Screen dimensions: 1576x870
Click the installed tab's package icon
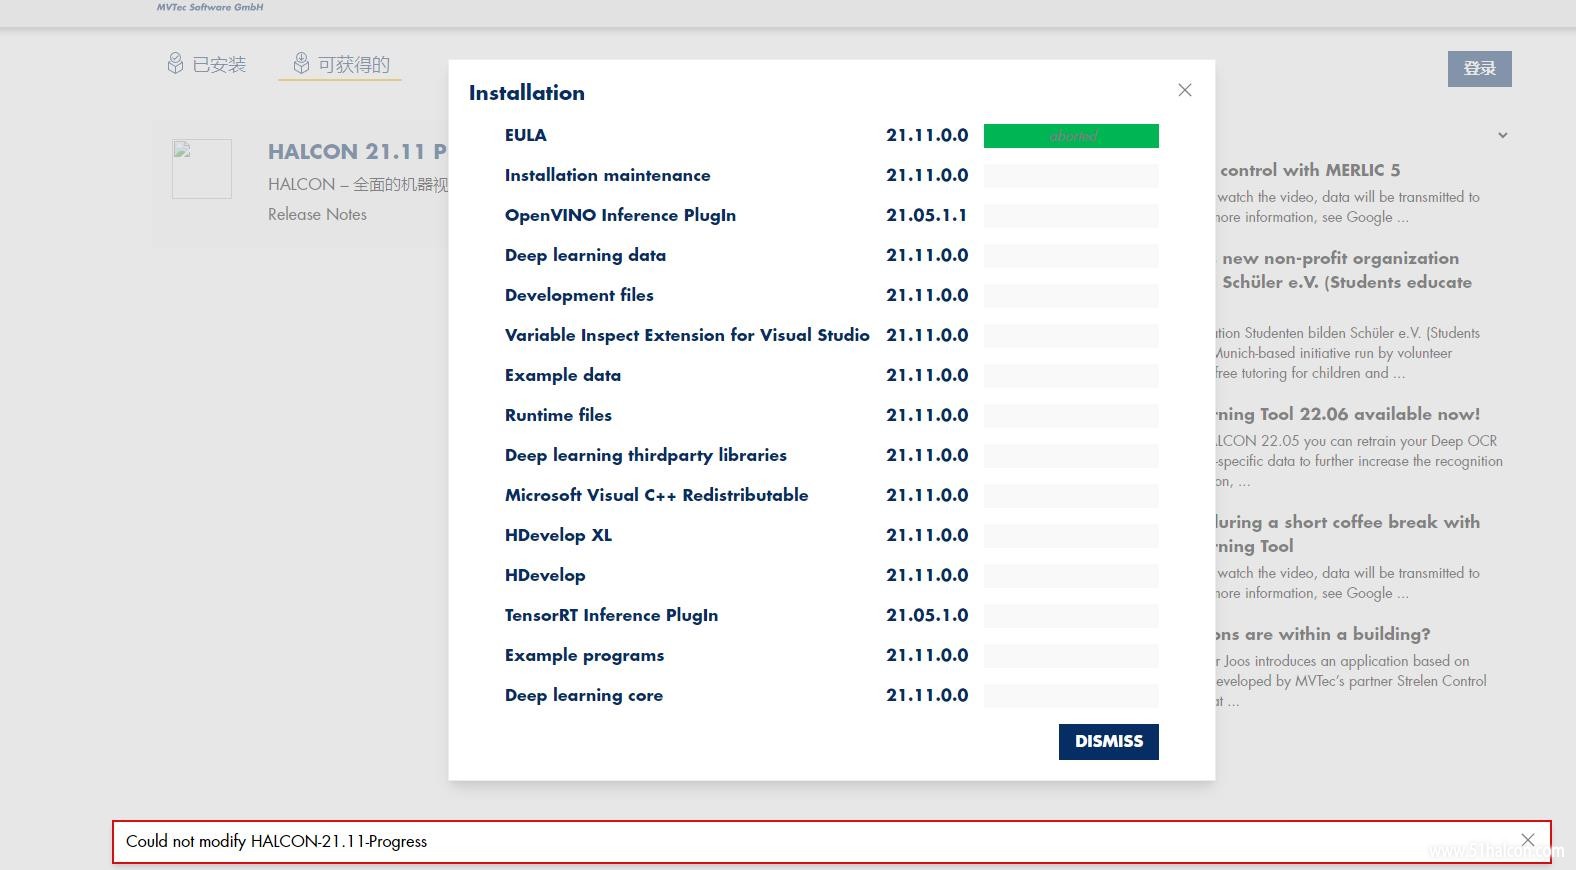pos(175,64)
